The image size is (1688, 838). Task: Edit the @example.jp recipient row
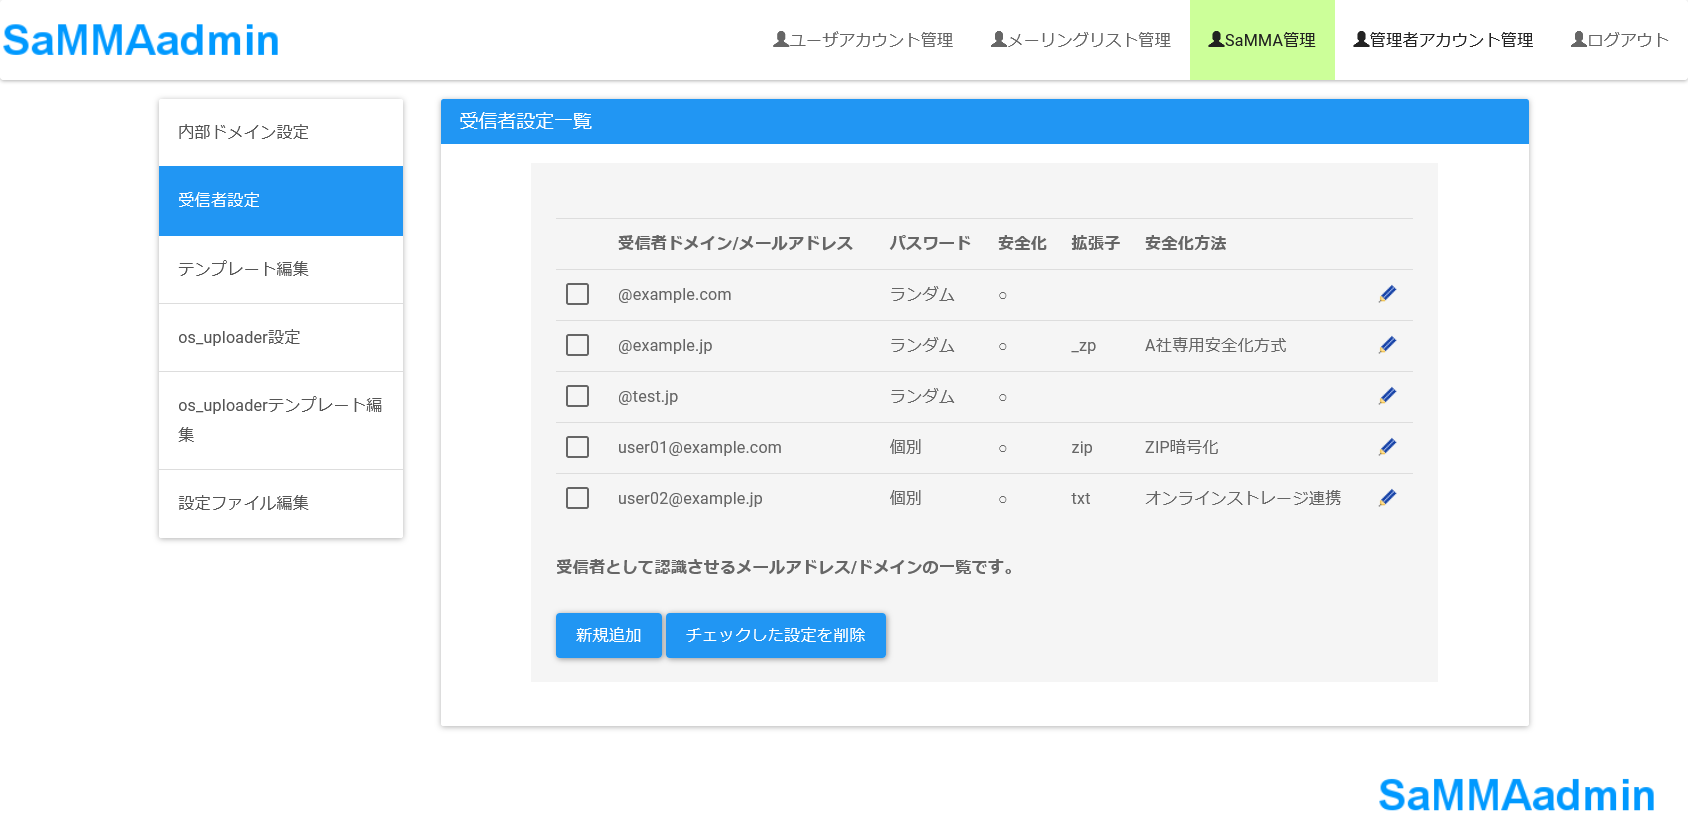1387,345
